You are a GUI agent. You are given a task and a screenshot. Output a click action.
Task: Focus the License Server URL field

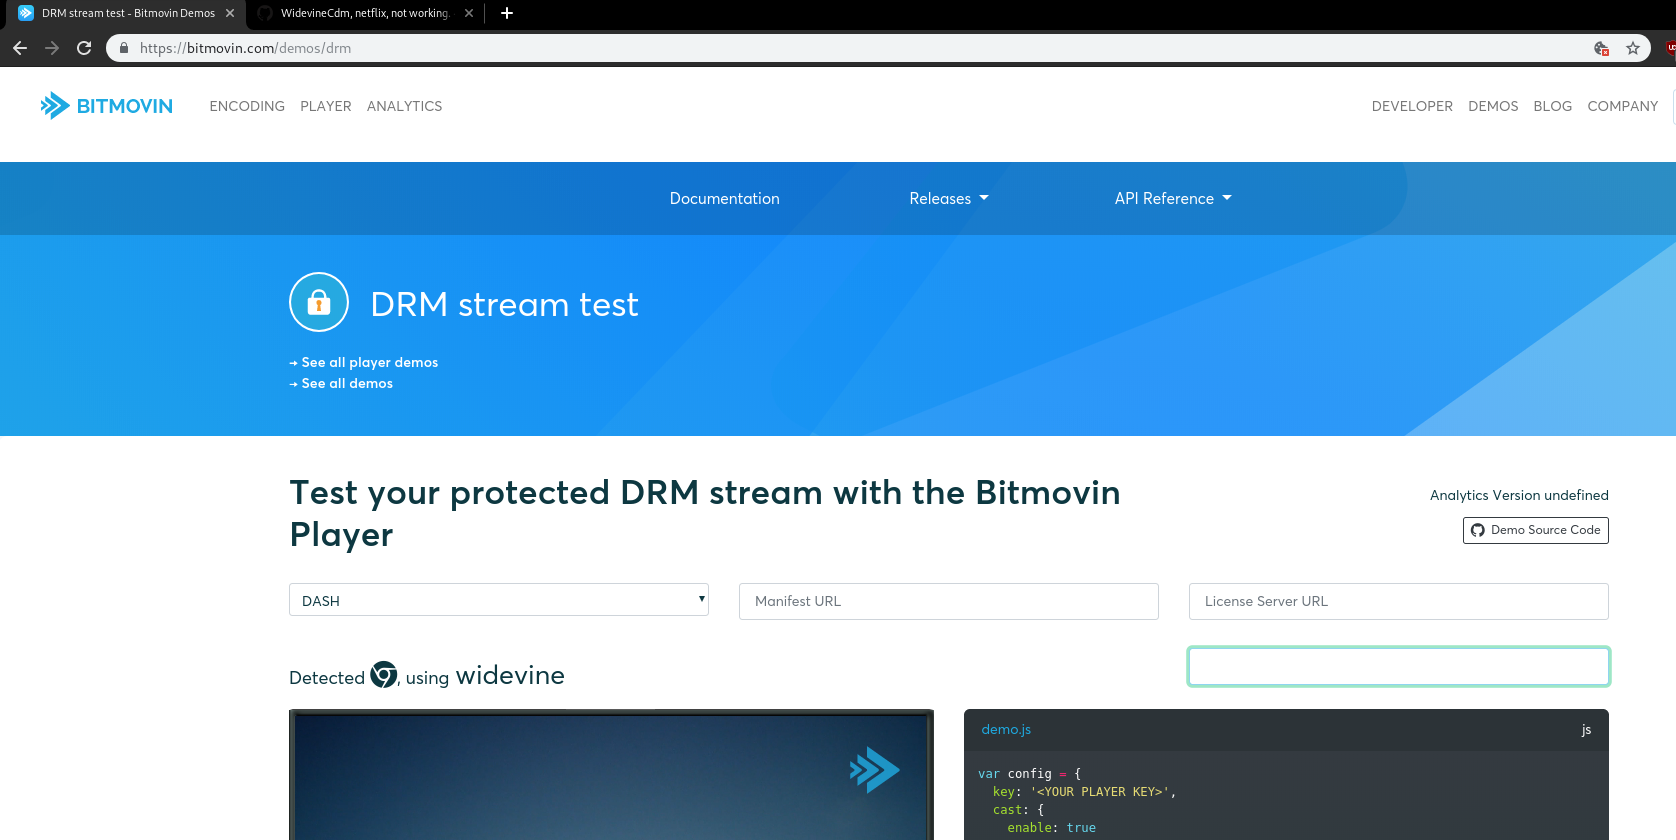tap(1398, 601)
